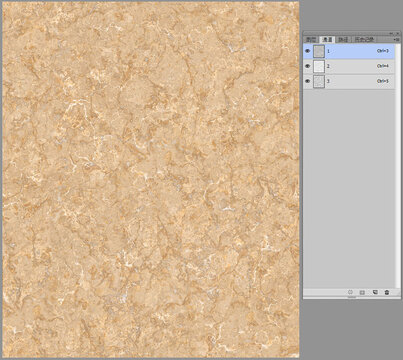Select channel row labeled 3
Viewport: 403px width, 360px height.
[349, 81]
